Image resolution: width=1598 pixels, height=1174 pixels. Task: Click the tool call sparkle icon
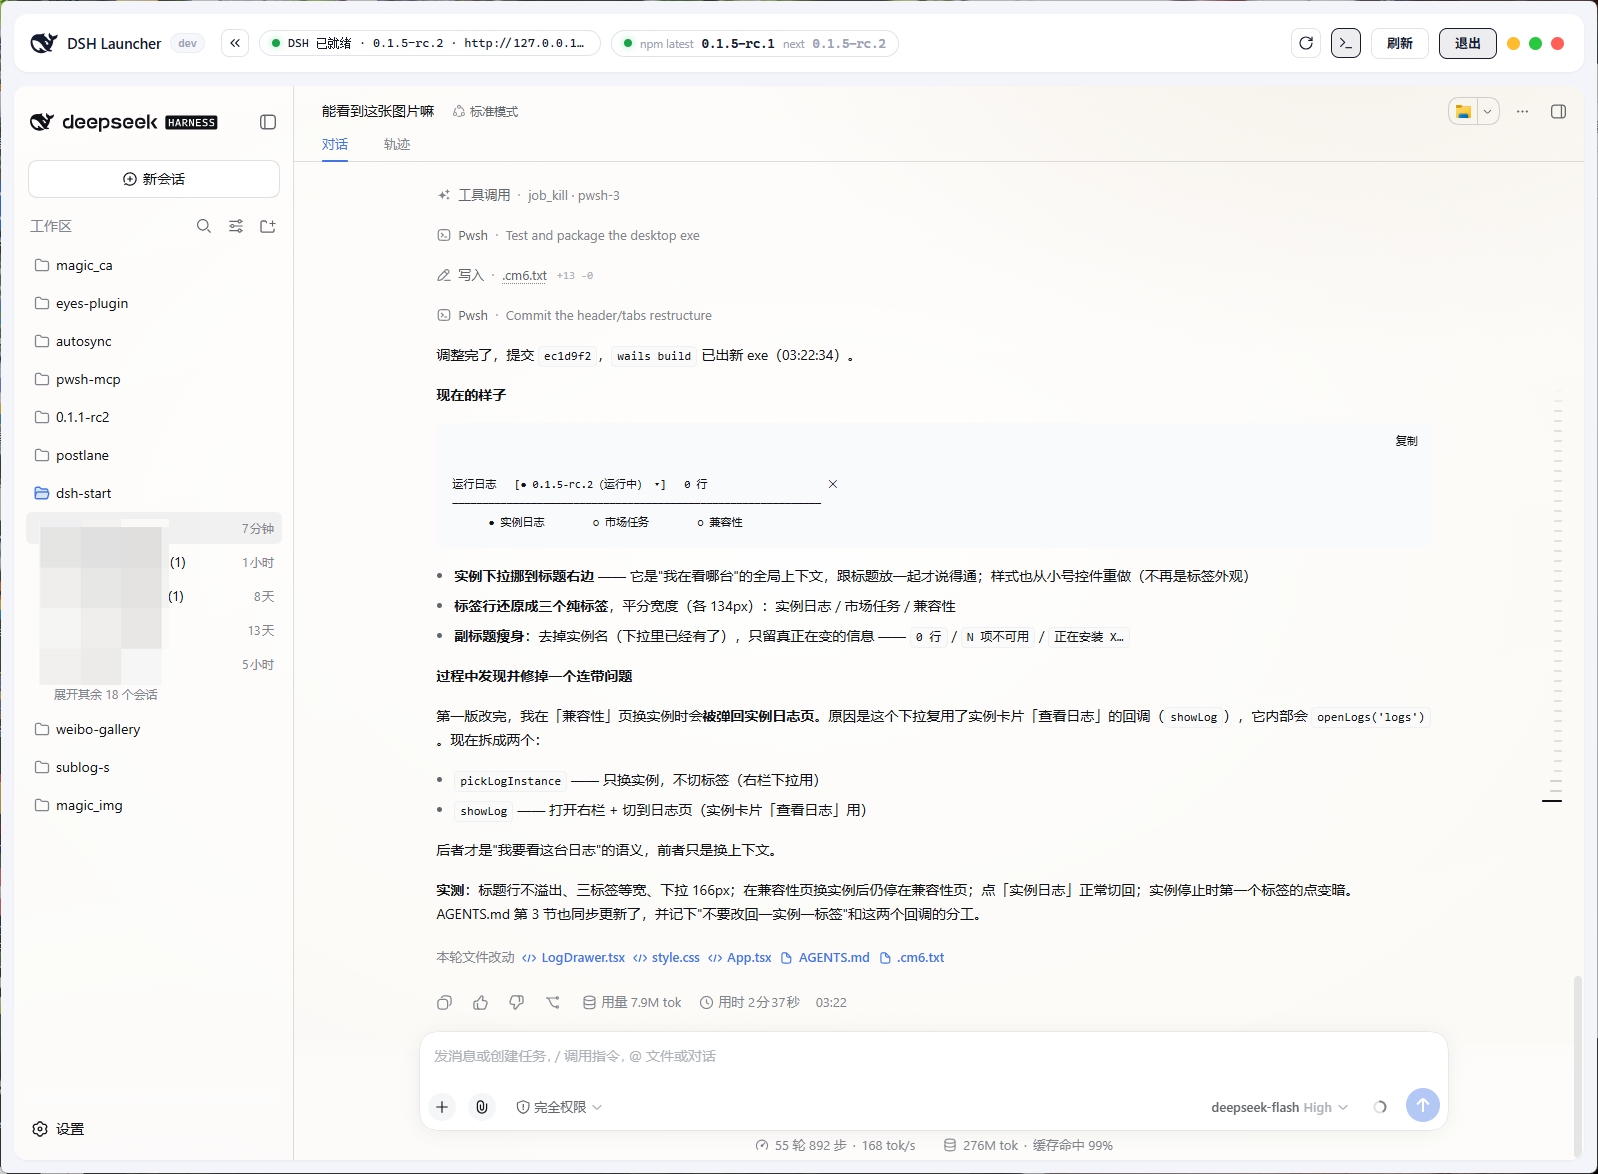click(x=444, y=195)
